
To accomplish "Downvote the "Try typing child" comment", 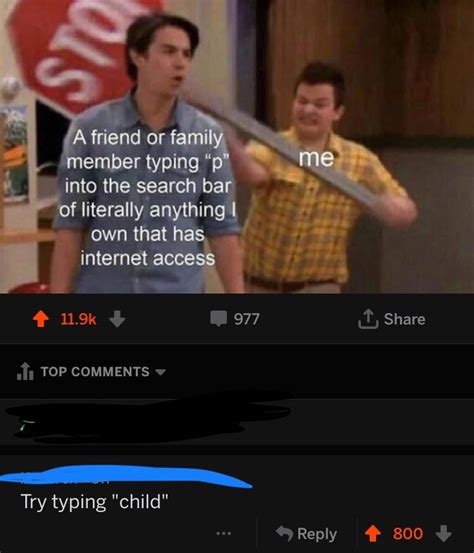I will click(x=443, y=533).
